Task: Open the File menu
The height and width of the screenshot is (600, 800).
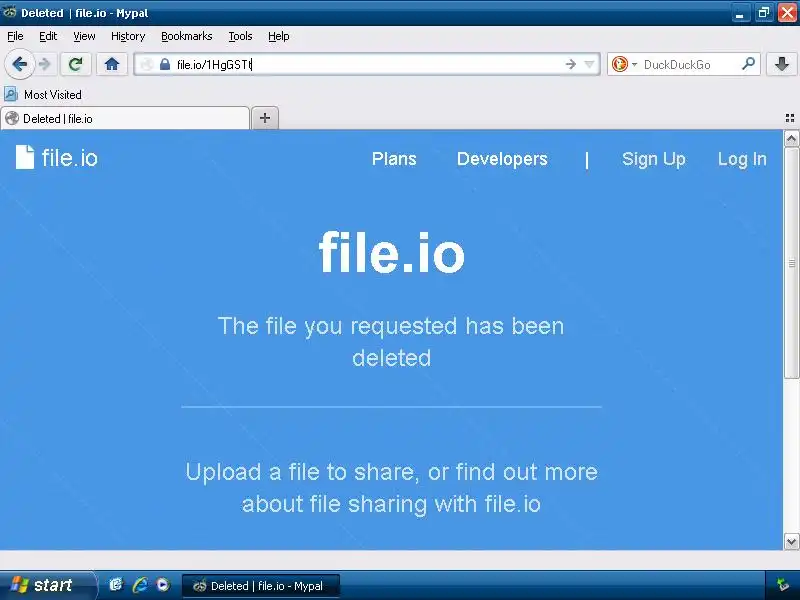Action: pos(15,36)
